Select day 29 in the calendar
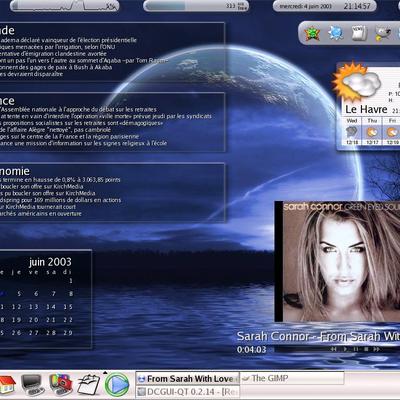The width and height of the screenshot is (400, 400). click(x=68, y=333)
